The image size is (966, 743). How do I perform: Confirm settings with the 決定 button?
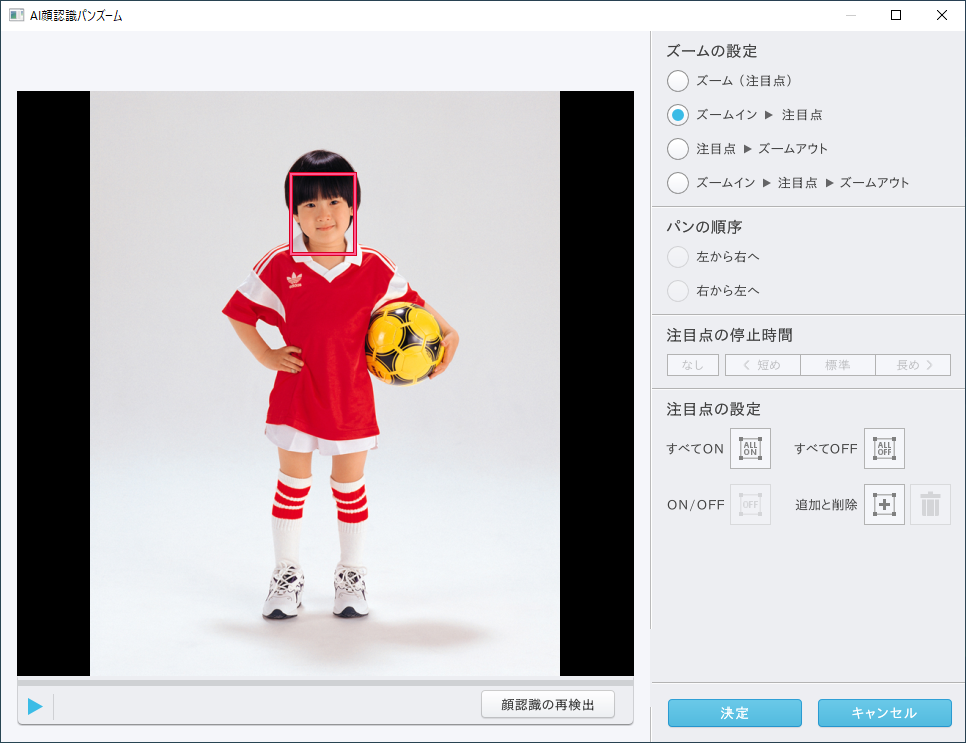(734, 713)
